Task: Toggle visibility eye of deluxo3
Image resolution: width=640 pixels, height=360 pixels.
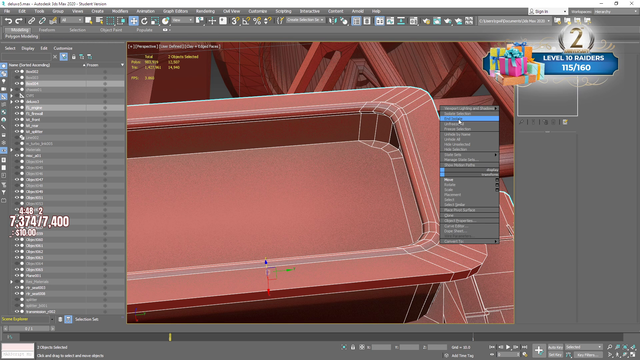Action: pyautogui.click(x=17, y=101)
